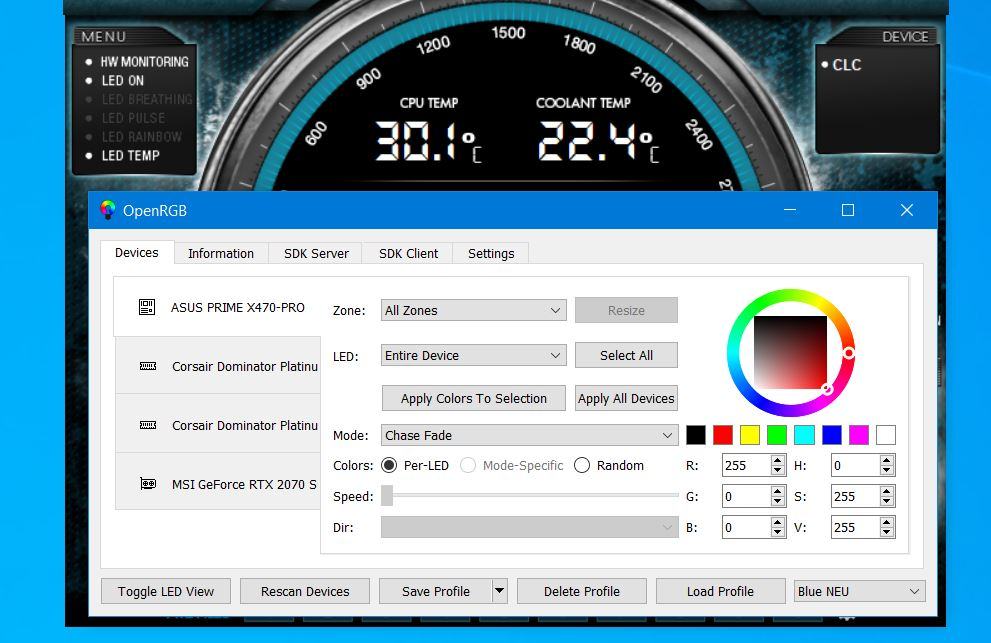Open the Mode dropdown showing Chase Fade
The height and width of the screenshot is (643, 991).
coord(530,435)
